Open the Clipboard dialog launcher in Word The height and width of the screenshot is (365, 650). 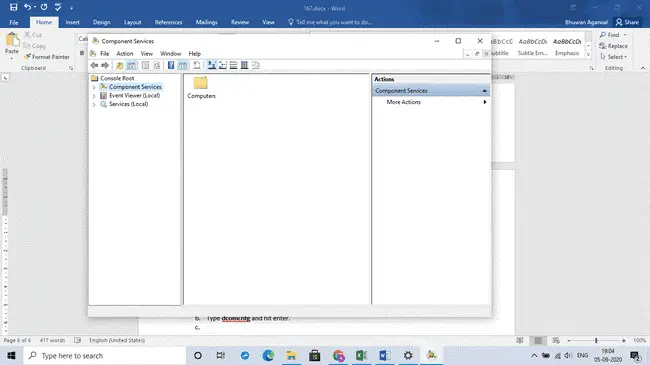point(71,68)
